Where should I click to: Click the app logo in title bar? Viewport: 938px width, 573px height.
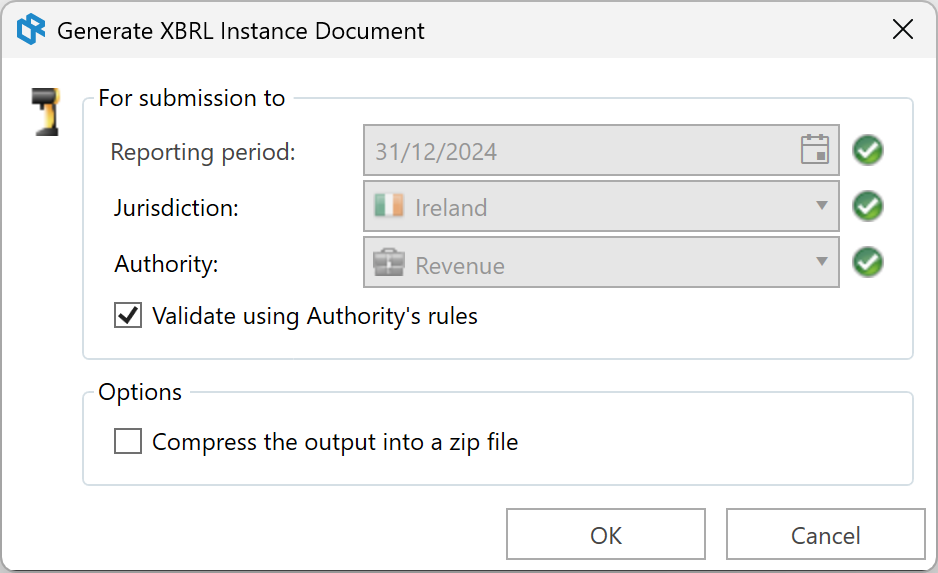coord(31,30)
